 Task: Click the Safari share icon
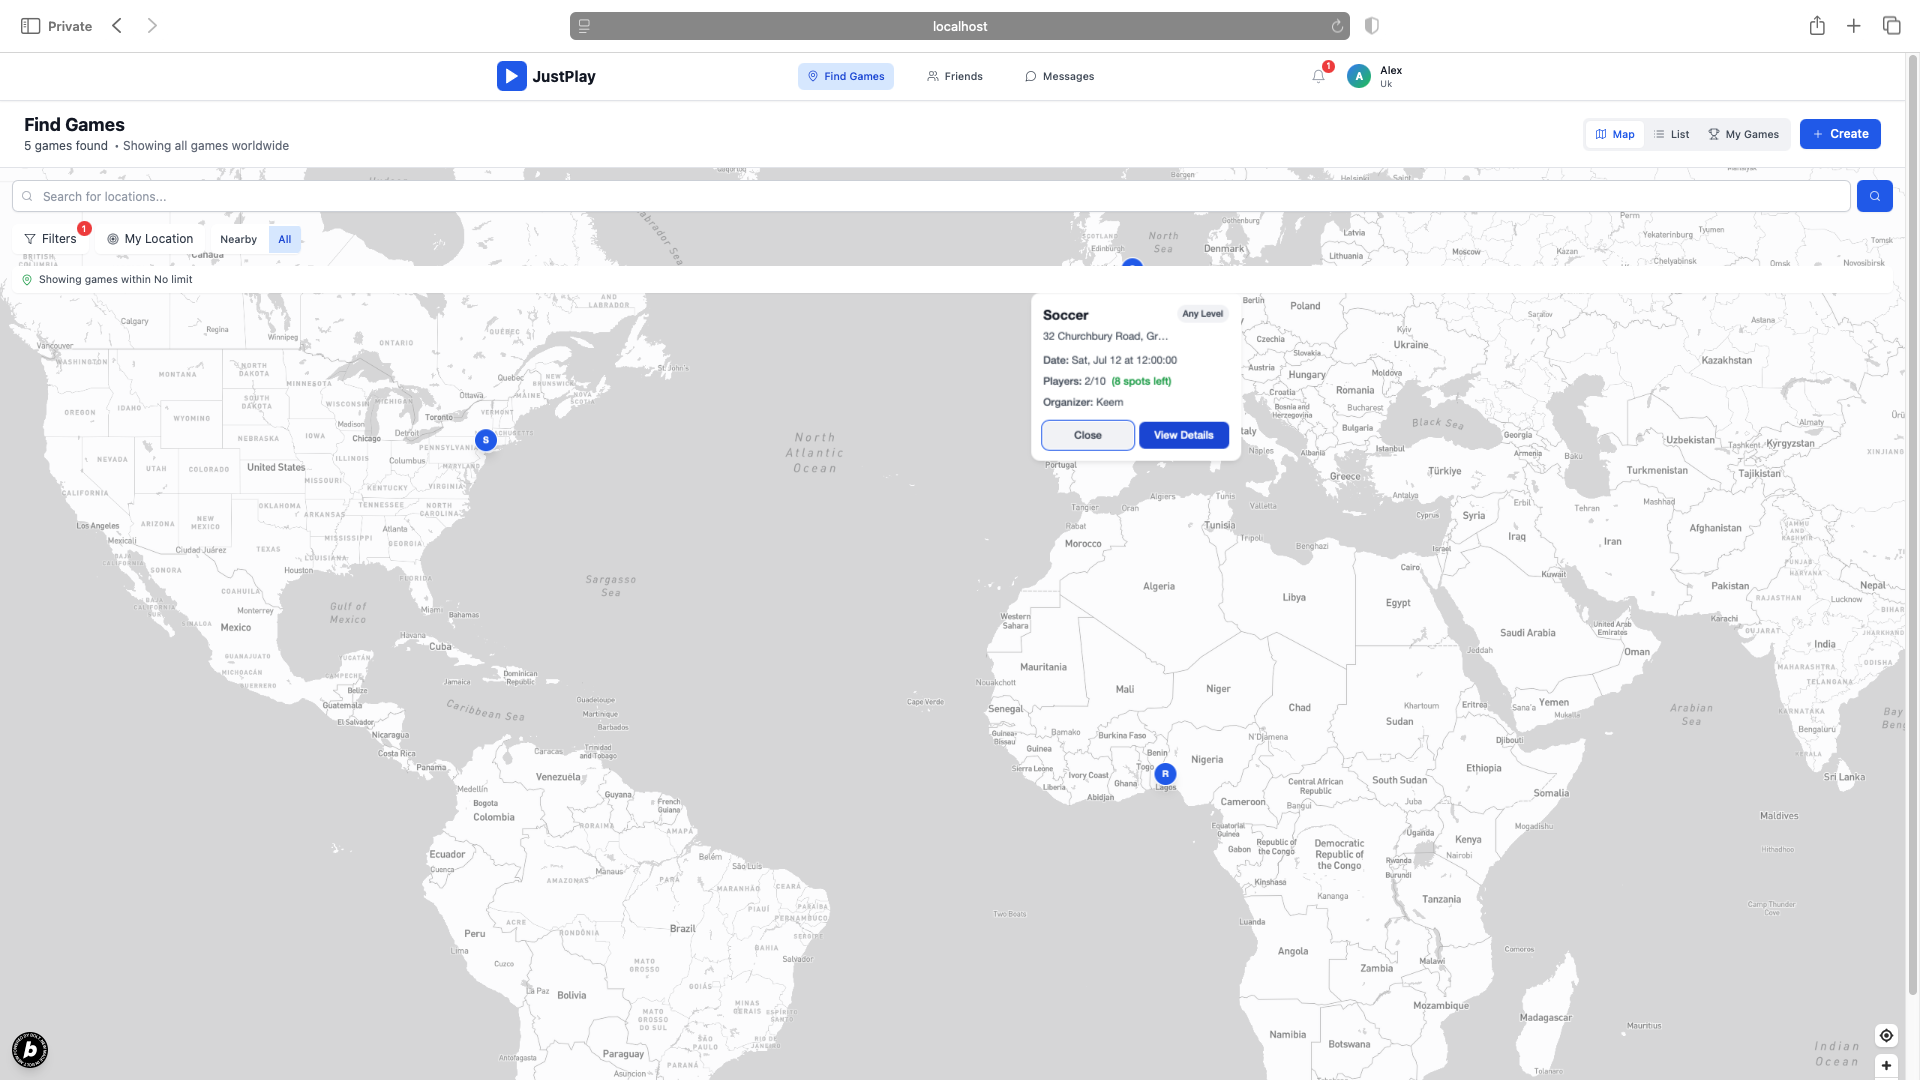coord(1817,26)
